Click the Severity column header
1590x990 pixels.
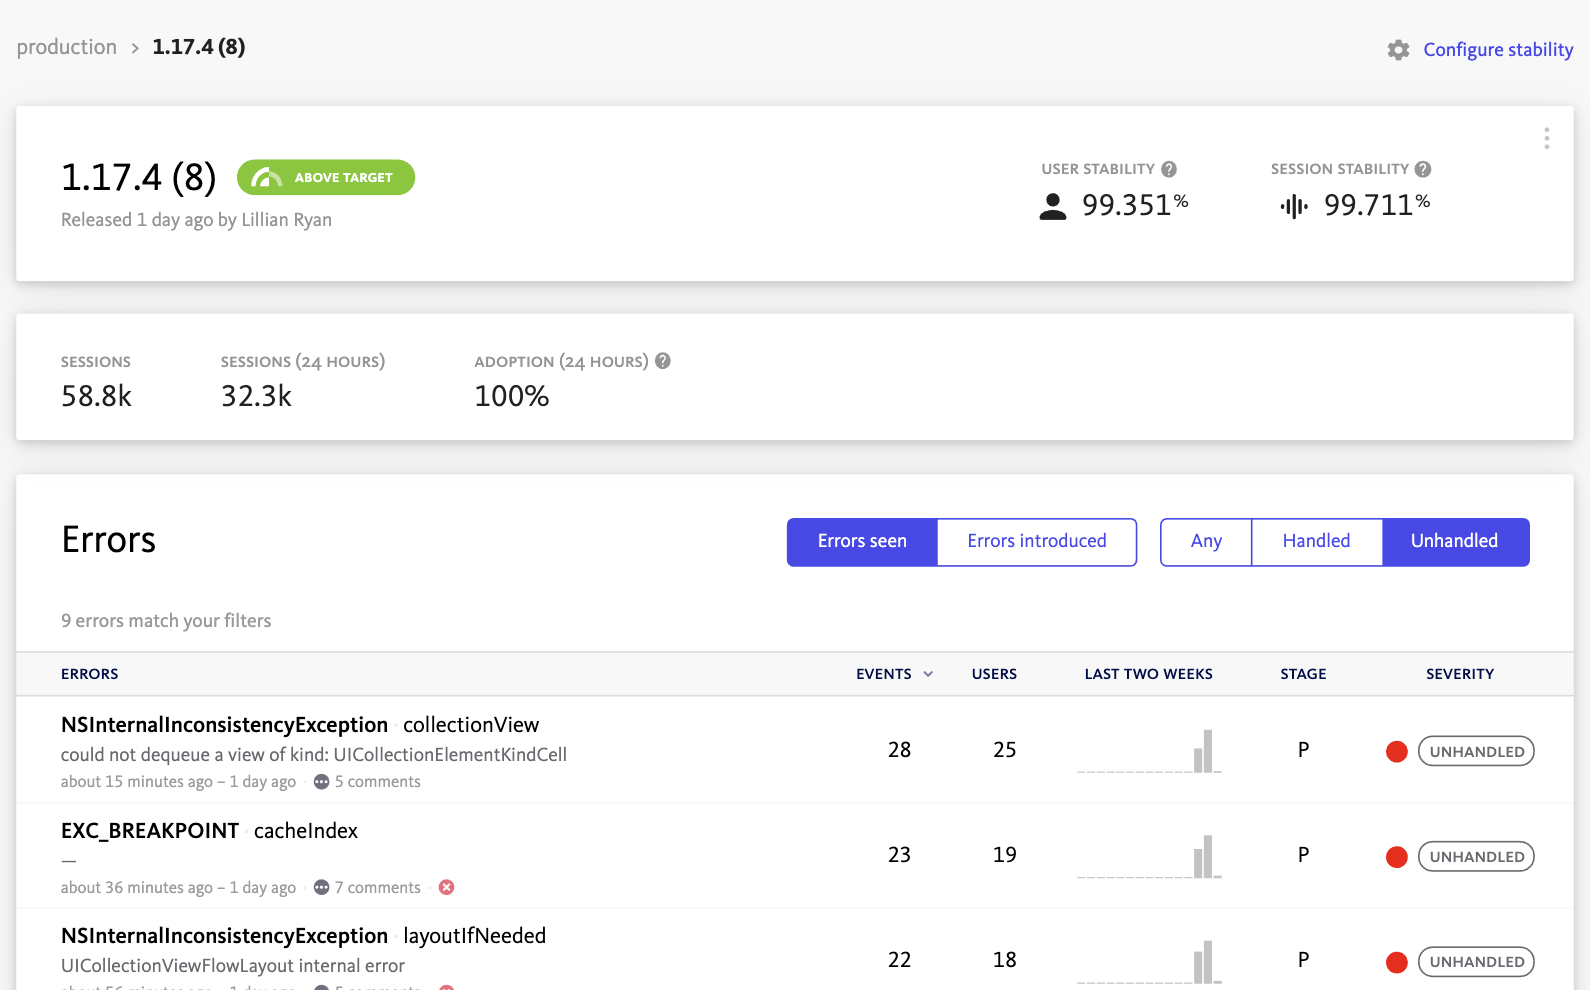(1460, 674)
